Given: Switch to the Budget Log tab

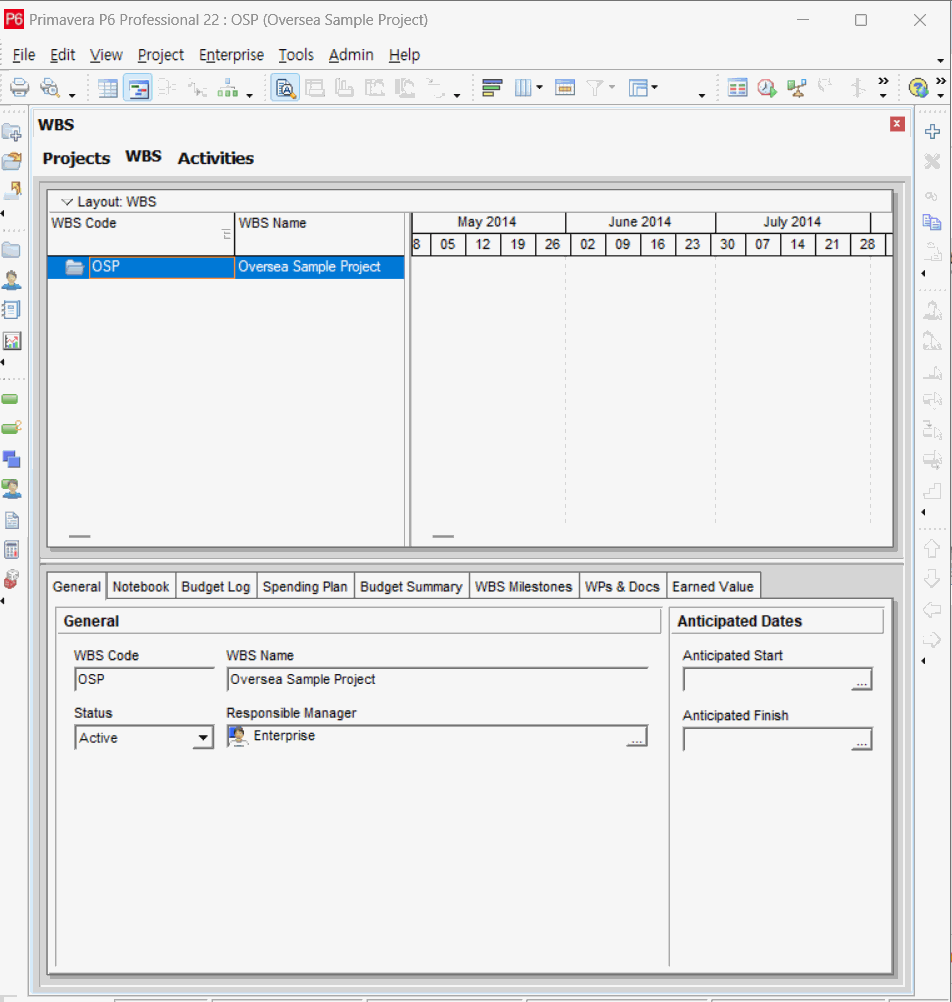Looking at the screenshot, I should pyautogui.click(x=215, y=587).
